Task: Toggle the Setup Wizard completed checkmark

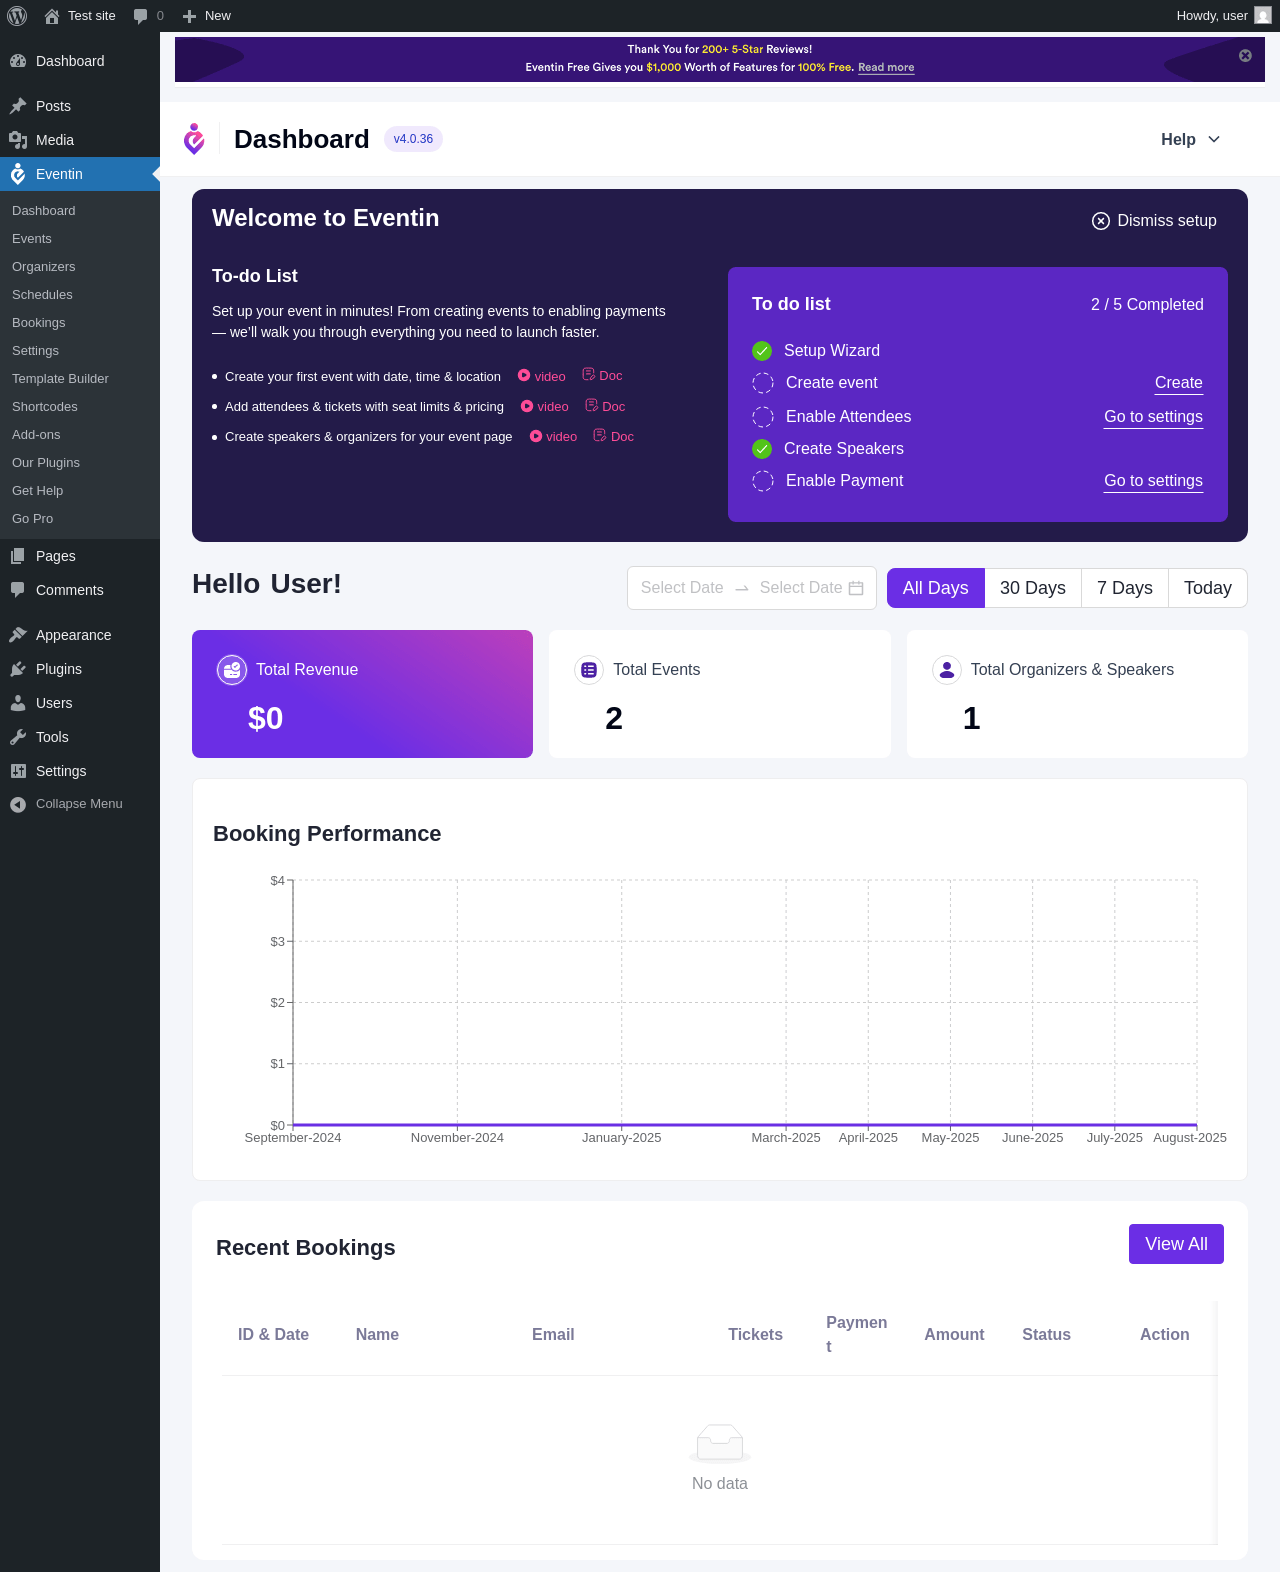Action: click(x=762, y=351)
